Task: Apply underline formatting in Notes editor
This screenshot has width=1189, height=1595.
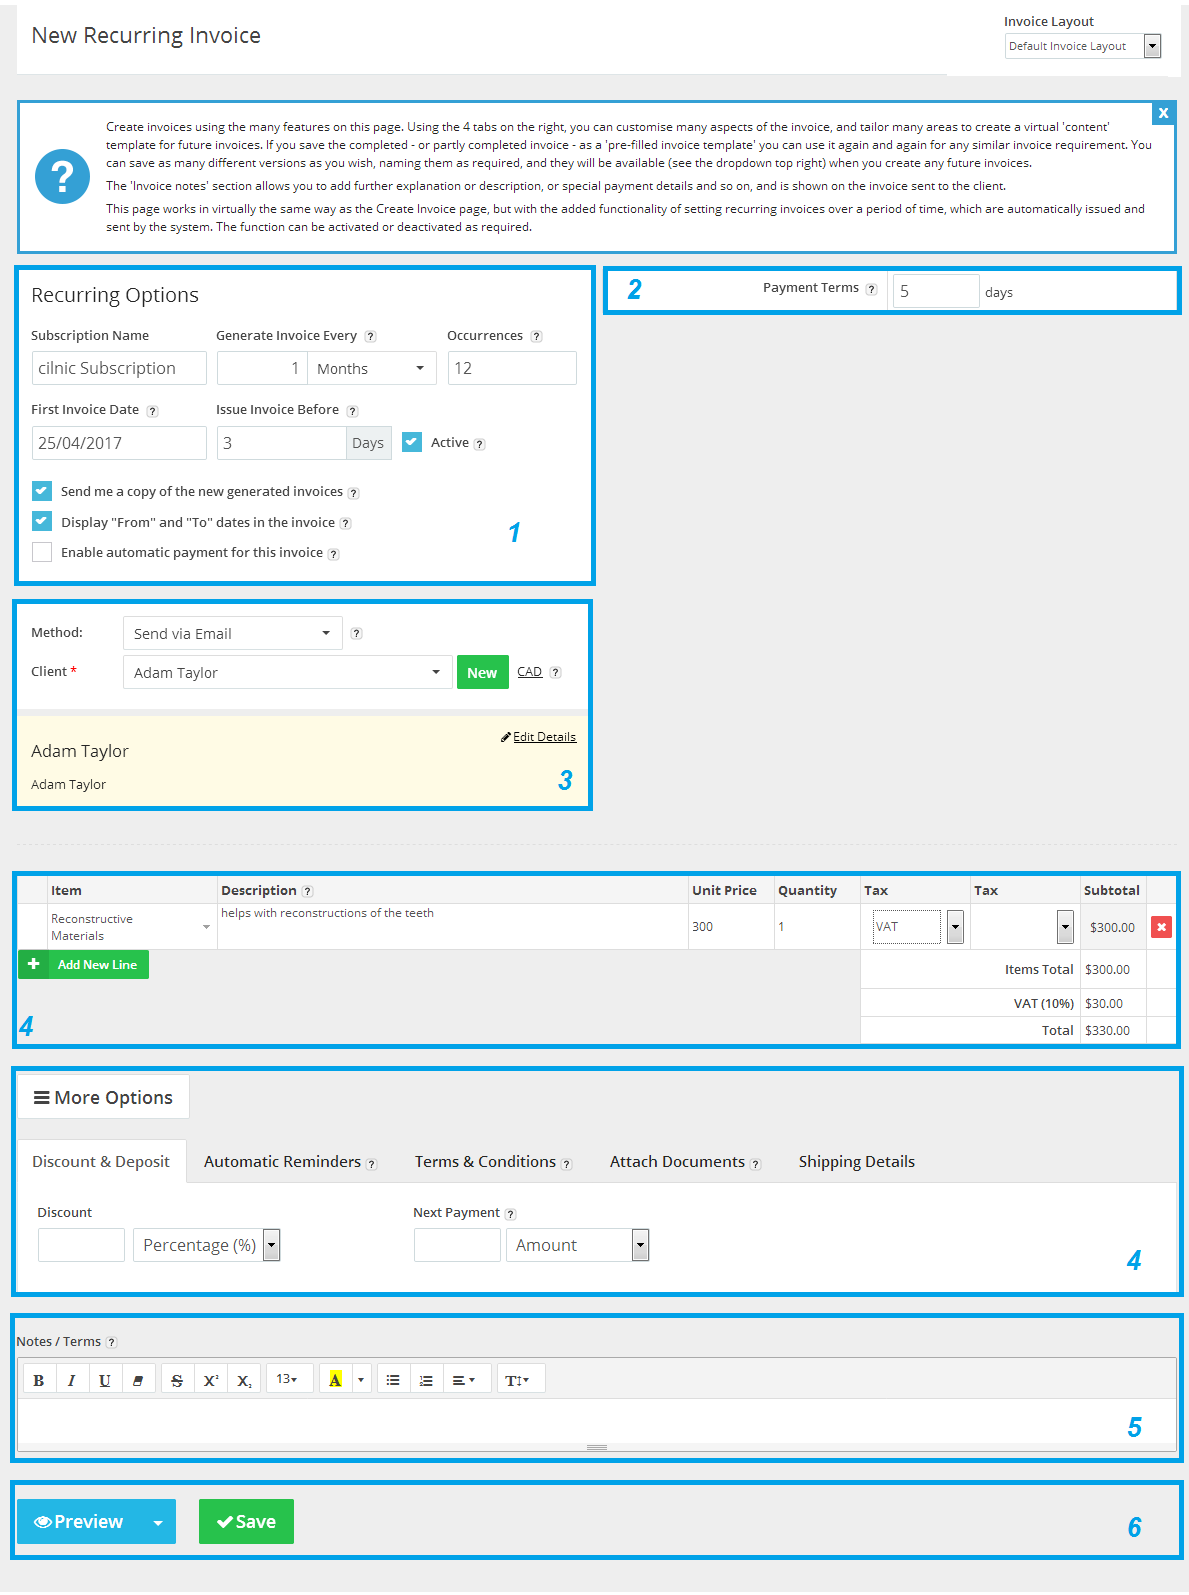Action: click(104, 1380)
